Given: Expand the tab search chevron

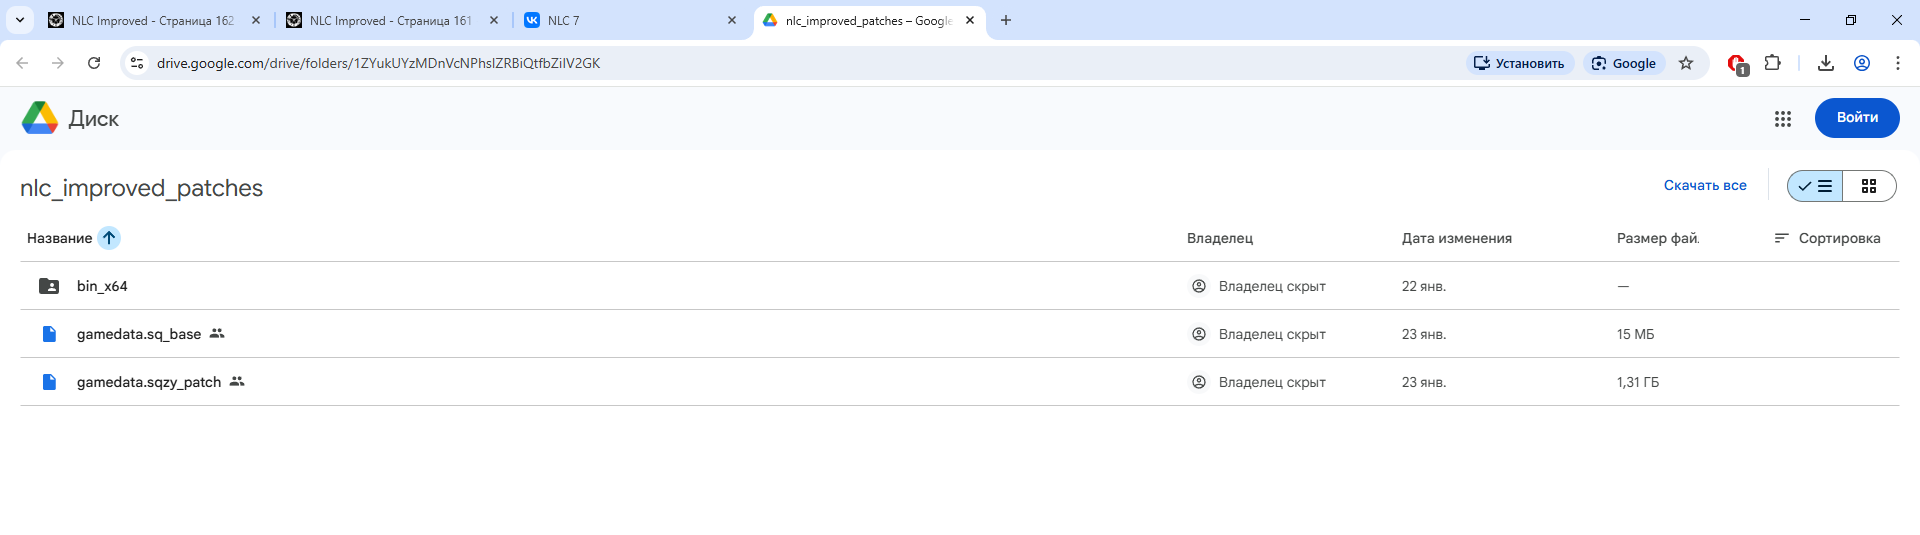Looking at the screenshot, I should pos(19,20).
